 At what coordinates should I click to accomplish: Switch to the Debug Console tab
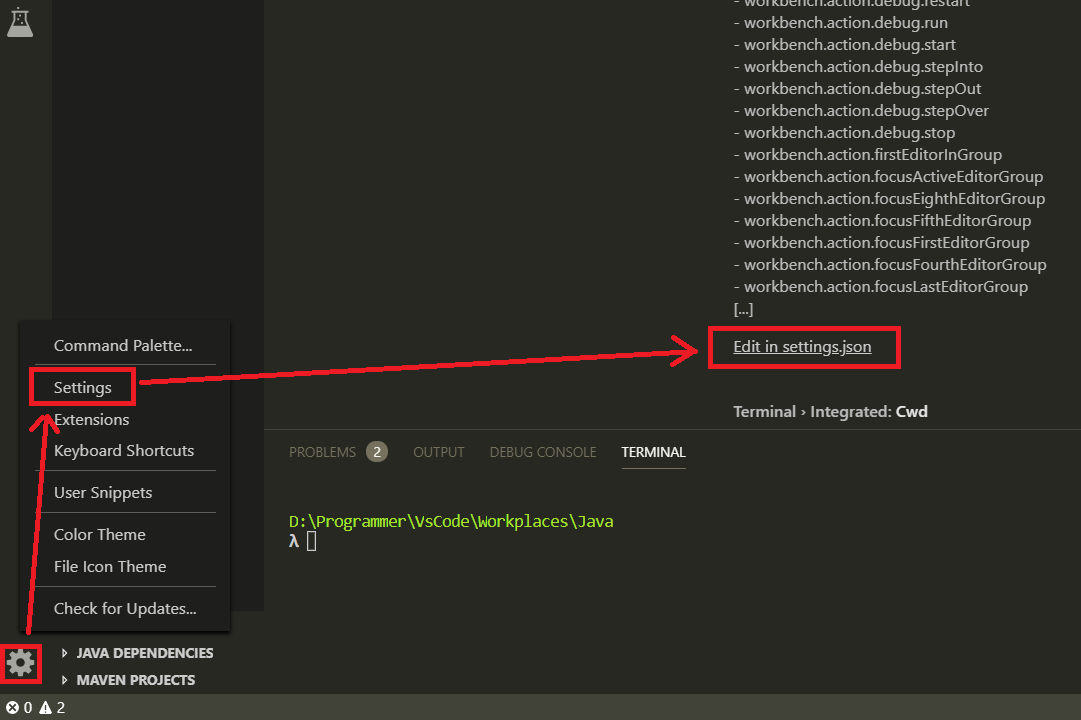[x=543, y=451]
